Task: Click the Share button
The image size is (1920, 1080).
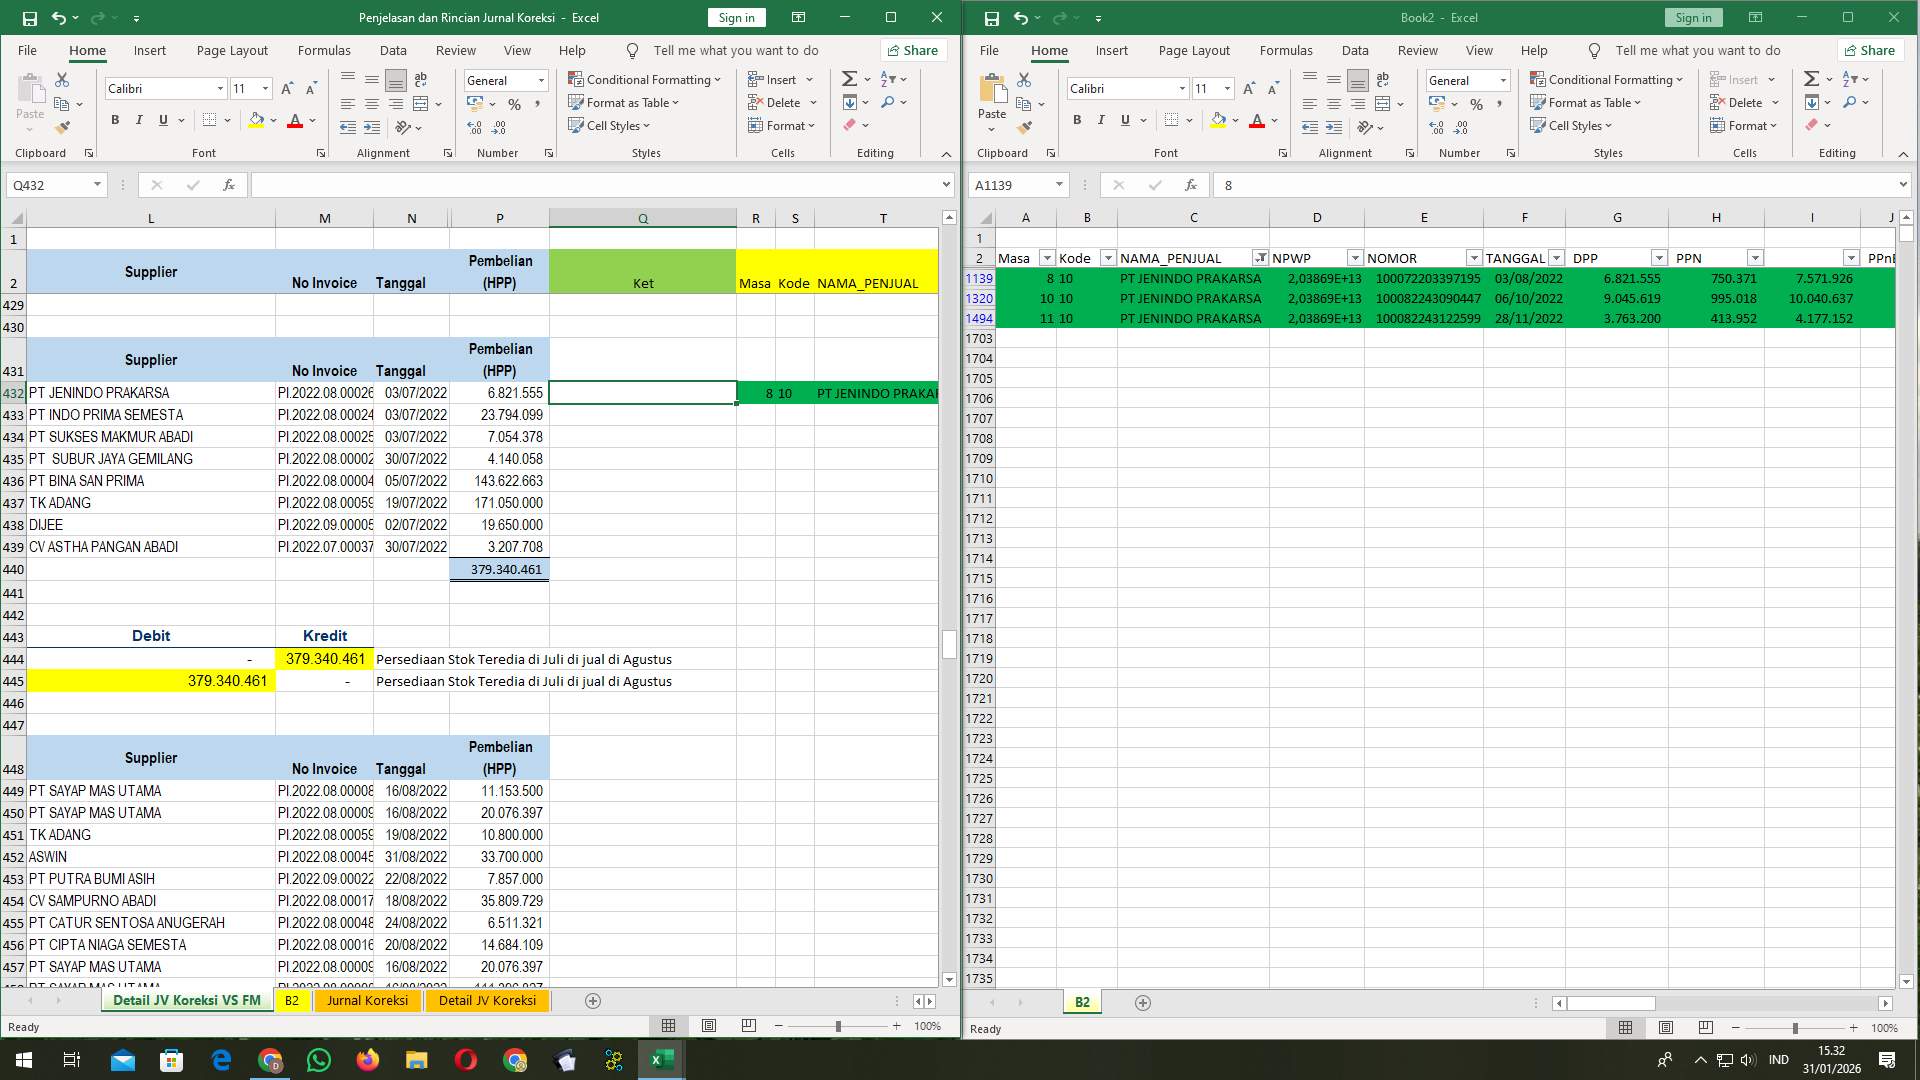Action: (912, 50)
